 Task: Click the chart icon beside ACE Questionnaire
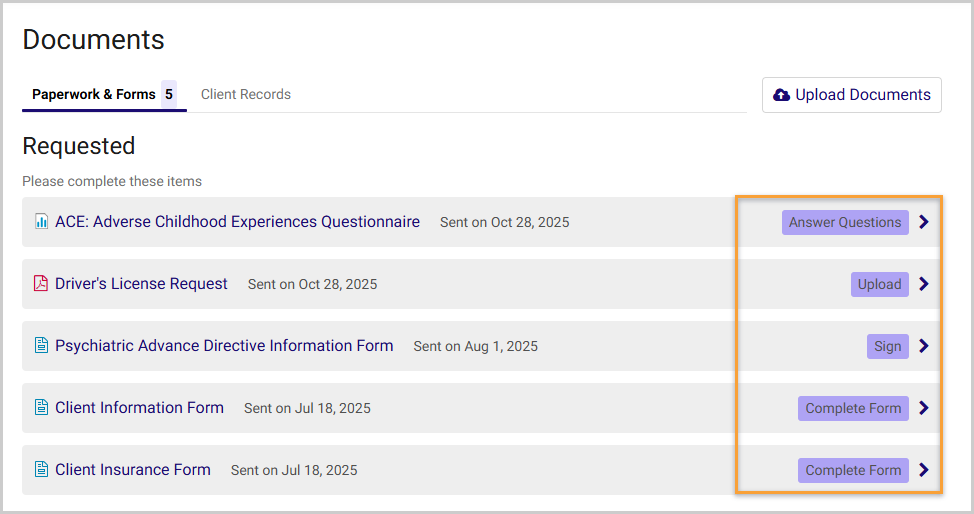coord(41,222)
